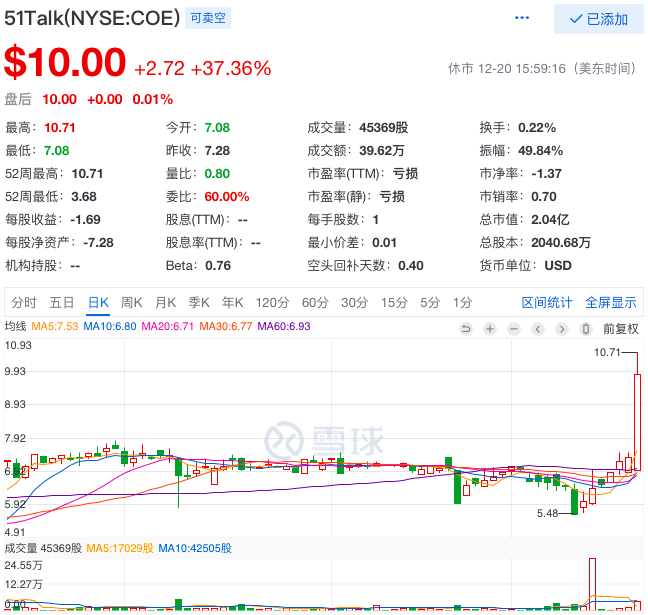The width and height of the screenshot is (648, 615).
Task: Click the $10.00 current price
Action: click(x=65, y=62)
